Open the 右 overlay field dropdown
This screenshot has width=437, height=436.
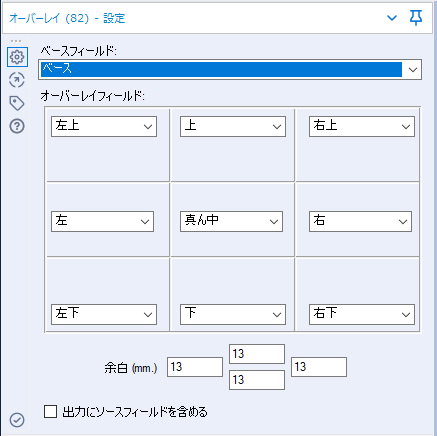coord(360,221)
